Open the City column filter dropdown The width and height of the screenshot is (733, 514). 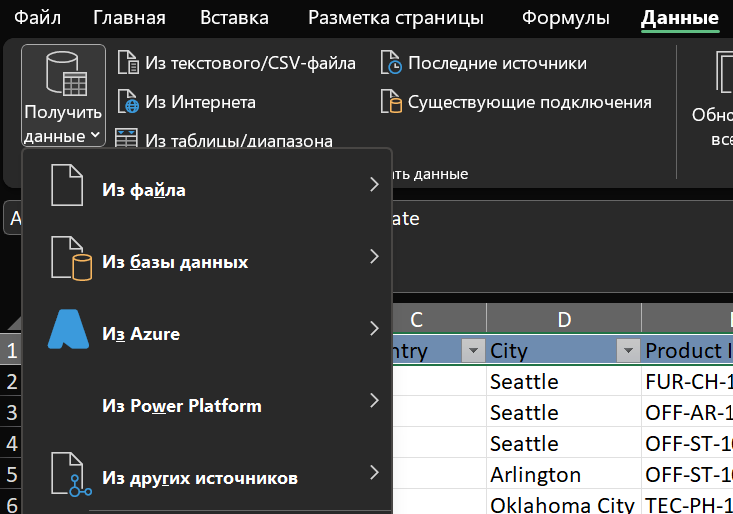click(627, 350)
